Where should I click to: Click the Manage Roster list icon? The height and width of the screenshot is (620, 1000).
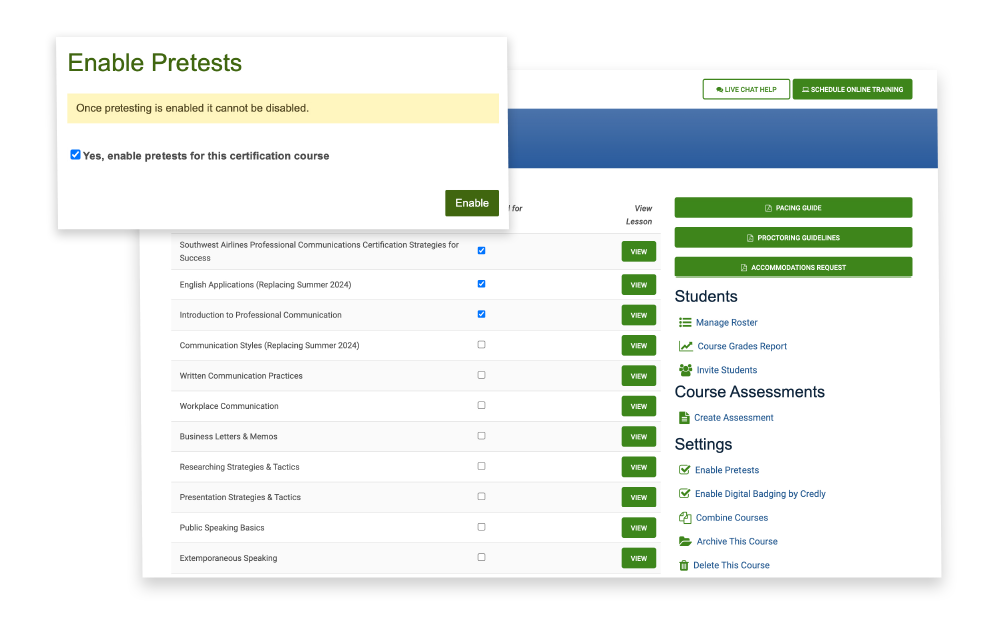click(x=685, y=323)
